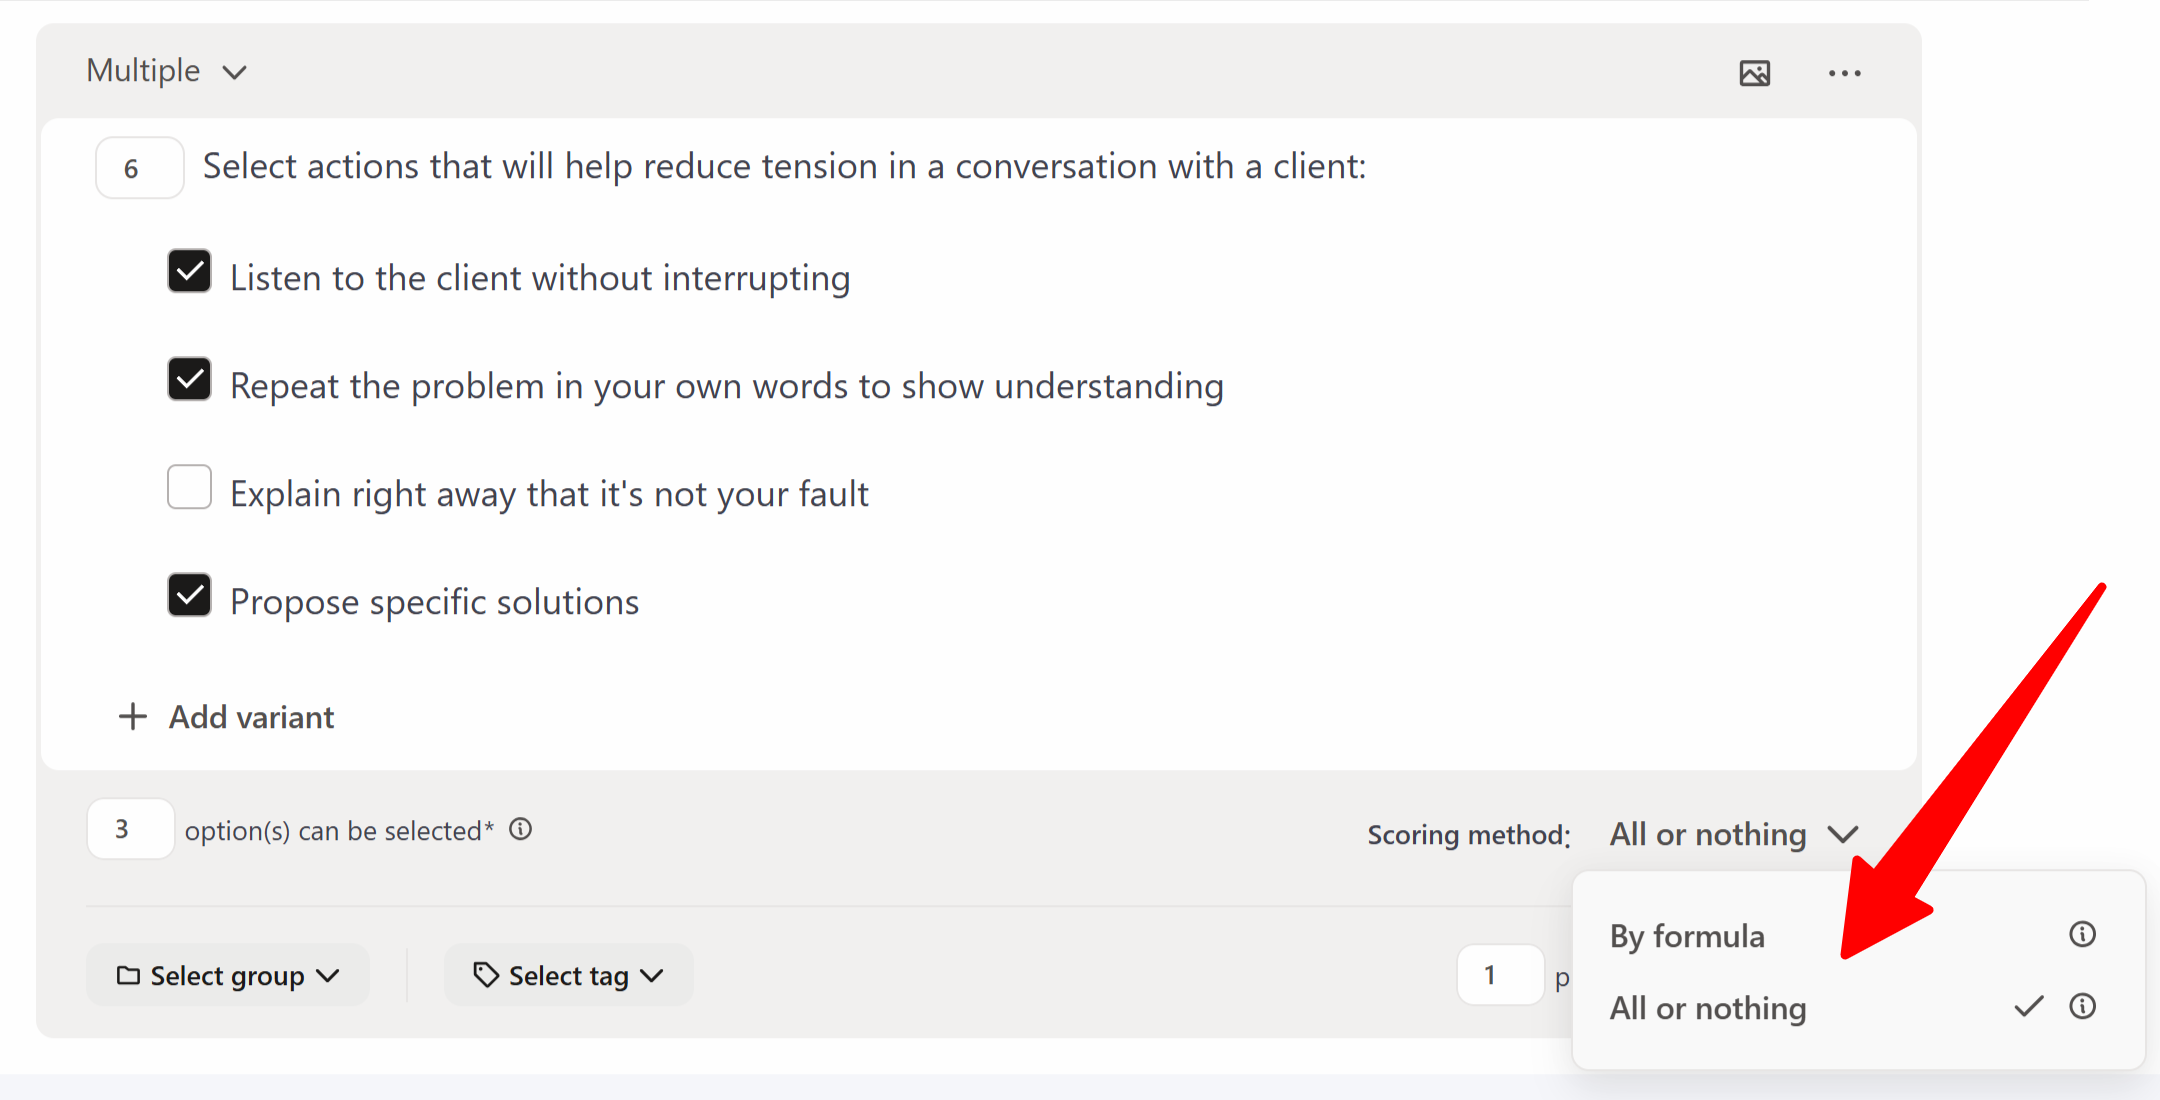Choose By formula scoring method
Image resolution: width=2160 pixels, height=1100 pixels.
pos(1687,936)
